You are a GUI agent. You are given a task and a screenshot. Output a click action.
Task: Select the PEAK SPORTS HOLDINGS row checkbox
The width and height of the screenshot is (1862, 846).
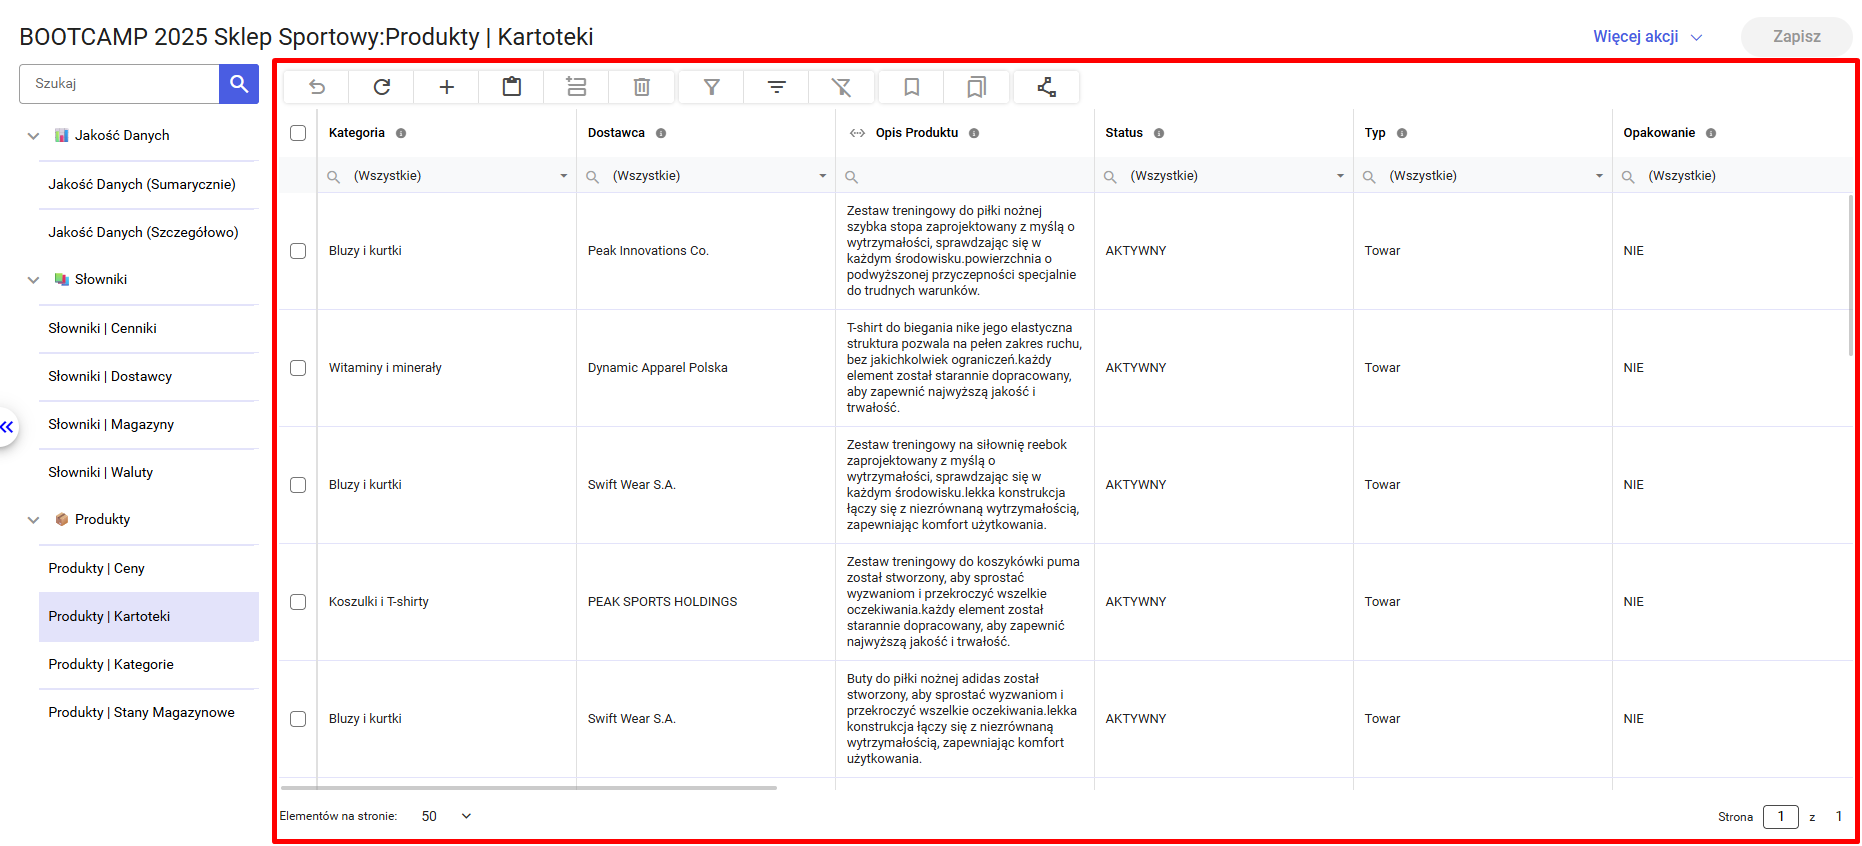pos(298,602)
